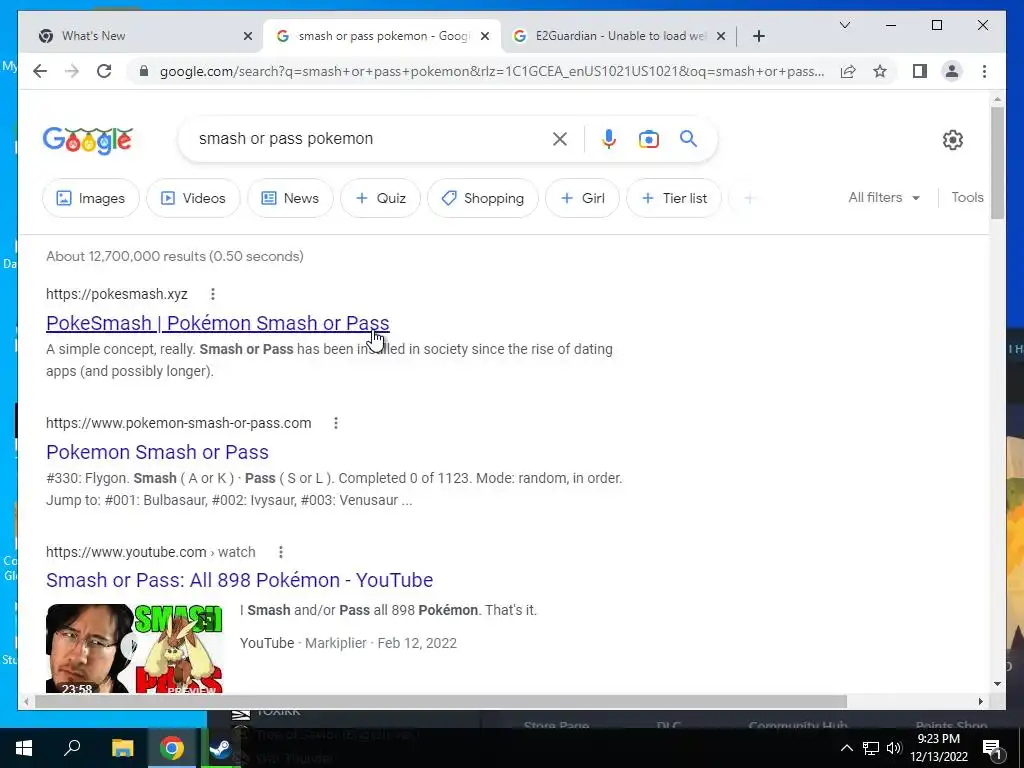Open Windows taskbar search

(x=72, y=747)
